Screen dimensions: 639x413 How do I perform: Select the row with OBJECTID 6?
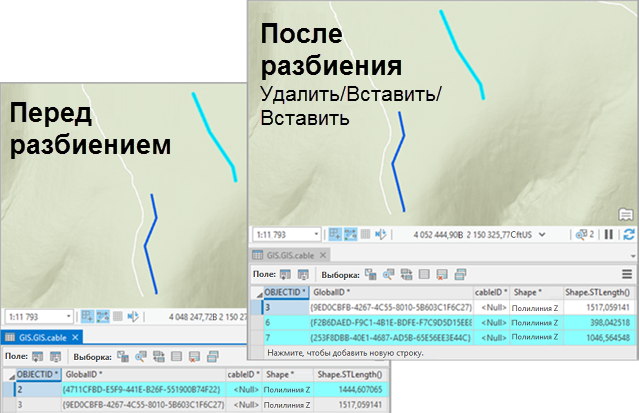click(x=270, y=324)
